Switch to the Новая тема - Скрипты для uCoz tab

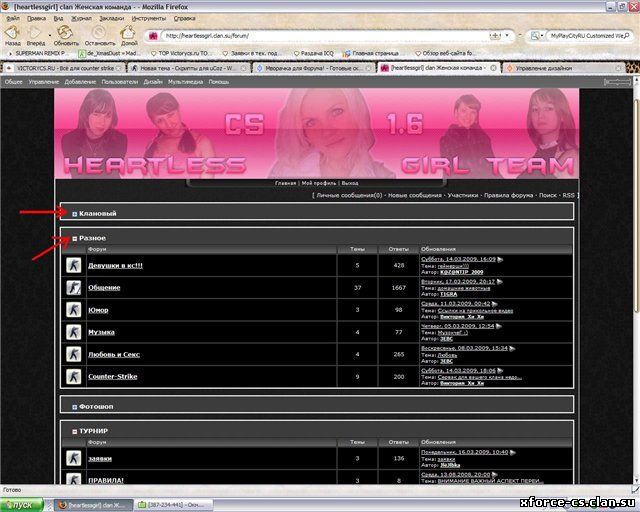[x=189, y=68]
